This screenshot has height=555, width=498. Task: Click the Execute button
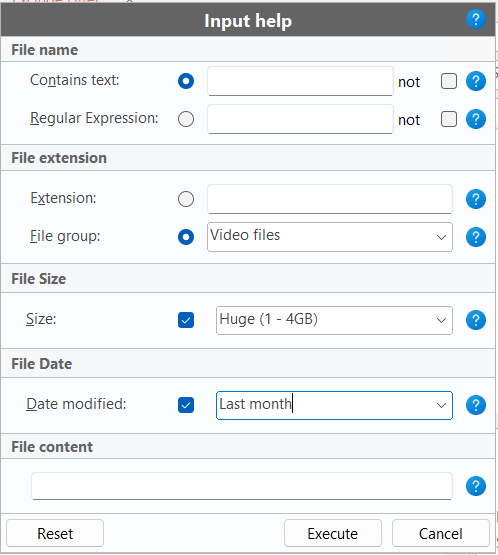pos(333,533)
